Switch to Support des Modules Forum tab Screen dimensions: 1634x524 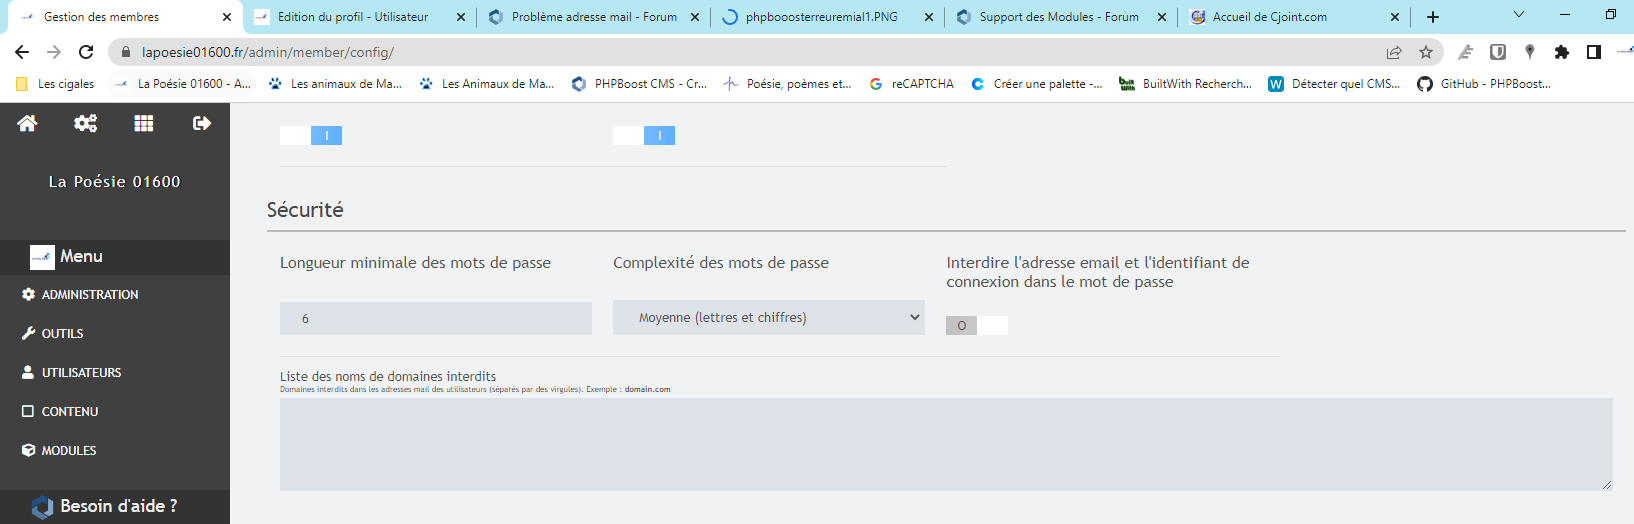[x=1059, y=17]
